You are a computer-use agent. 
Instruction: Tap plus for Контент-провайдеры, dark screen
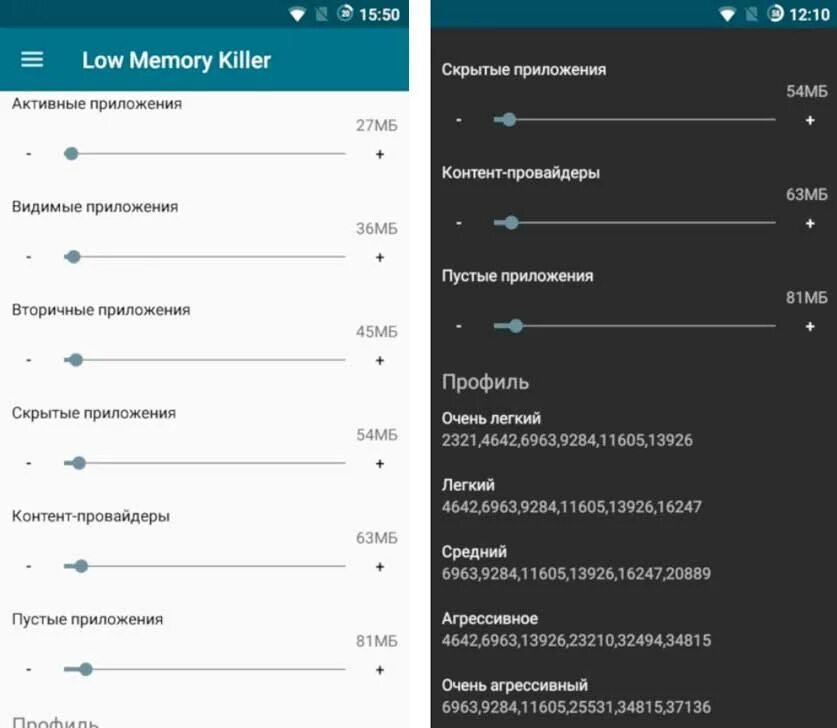click(x=810, y=223)
